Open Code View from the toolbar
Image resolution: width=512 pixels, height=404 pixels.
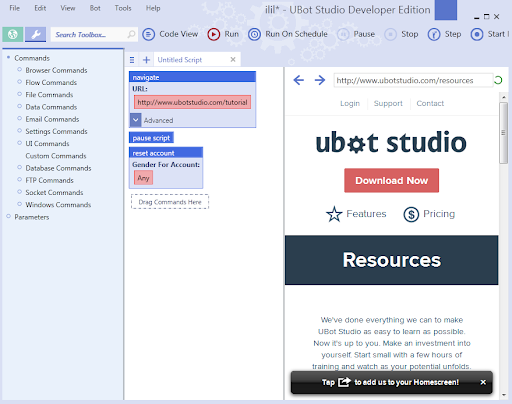pos(170,34)
